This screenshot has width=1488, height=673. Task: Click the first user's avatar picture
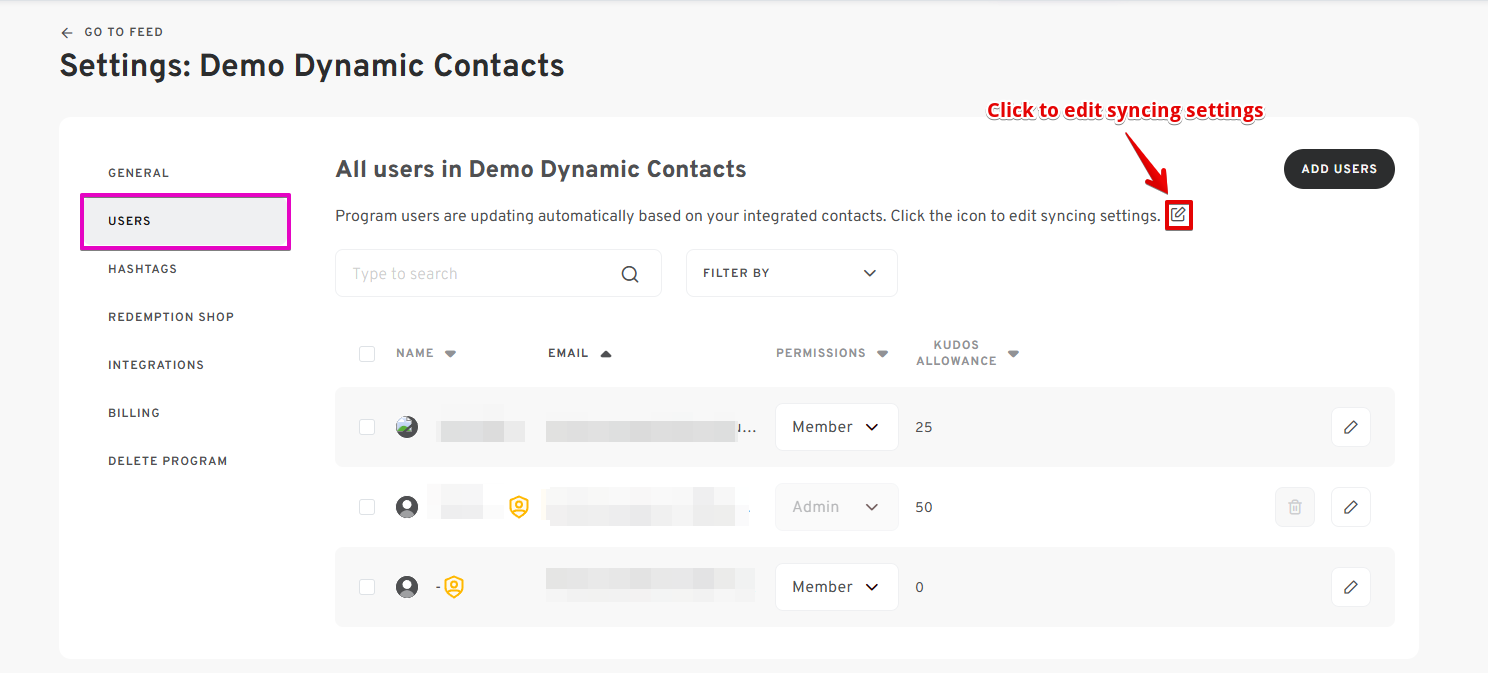point(407,428)
